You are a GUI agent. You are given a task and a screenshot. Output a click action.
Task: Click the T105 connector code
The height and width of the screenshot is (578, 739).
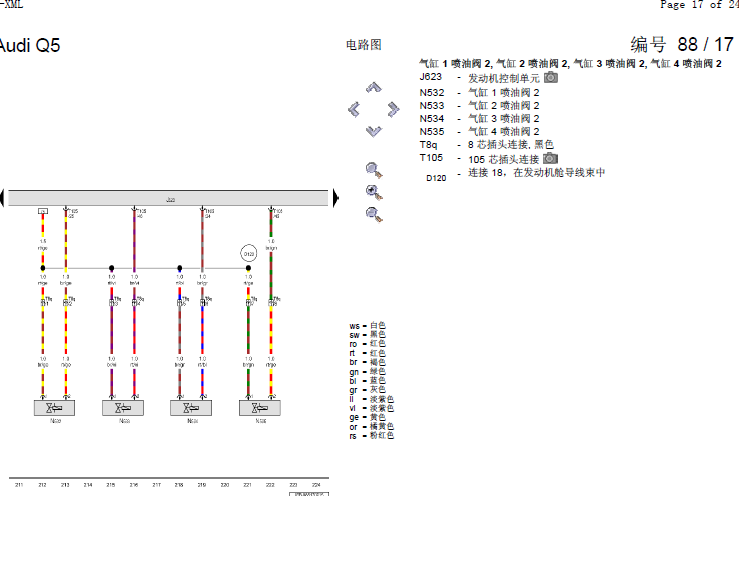pyautogui.click(x=431, y=158)
